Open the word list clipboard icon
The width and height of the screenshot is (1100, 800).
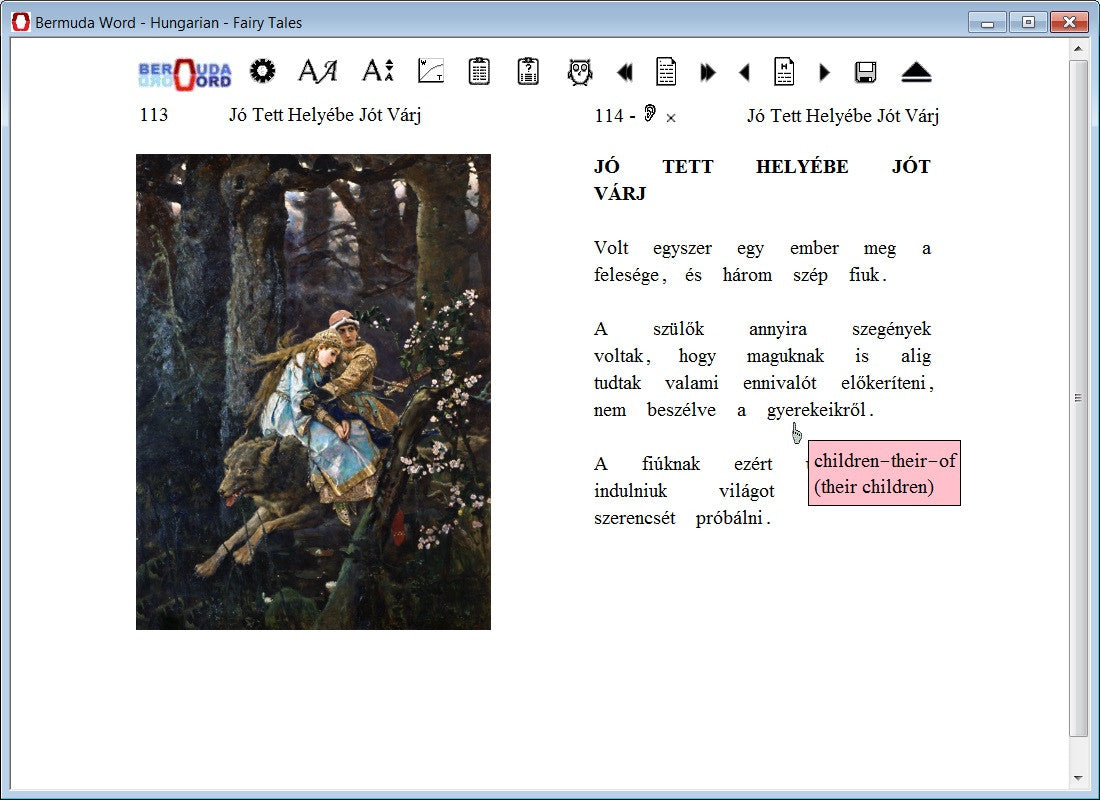coord(480,71)
